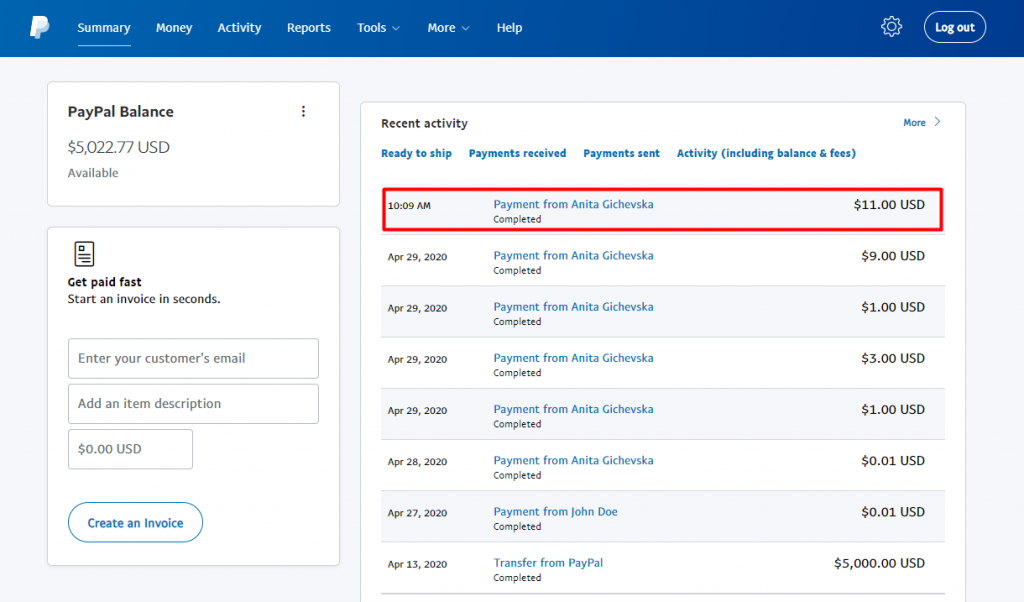Open the Activity page

[239, 28]
